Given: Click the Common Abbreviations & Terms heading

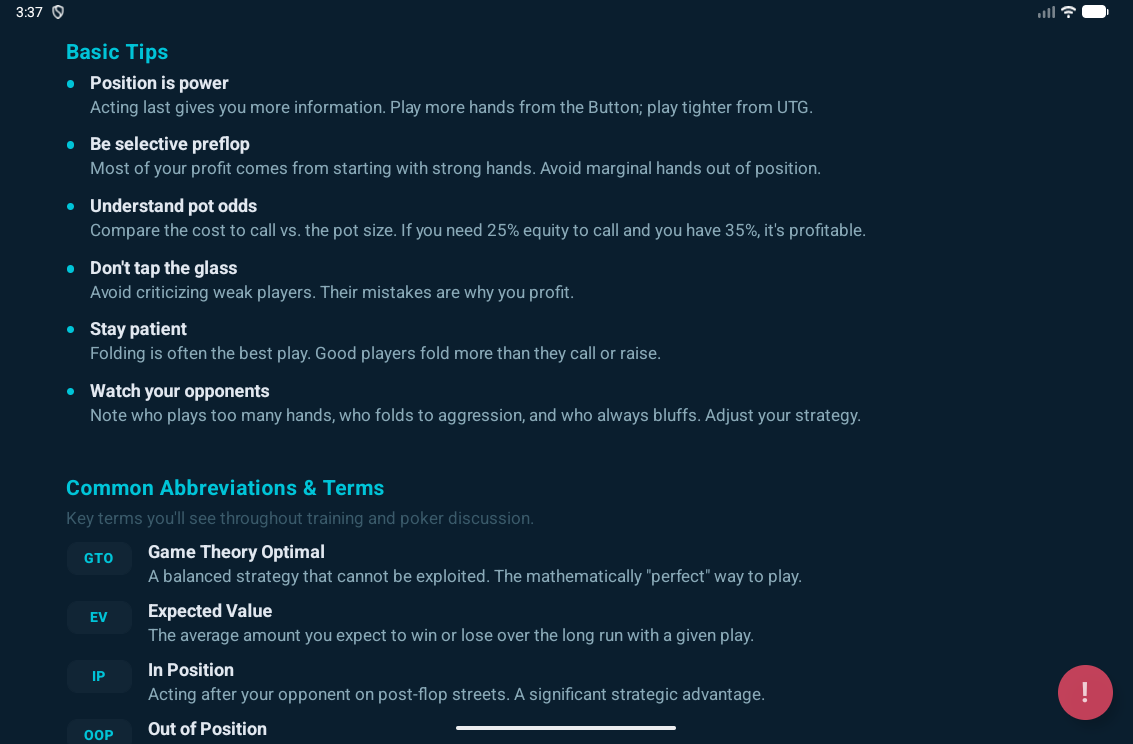Looking at the screenshot, I should pos(225,488).
